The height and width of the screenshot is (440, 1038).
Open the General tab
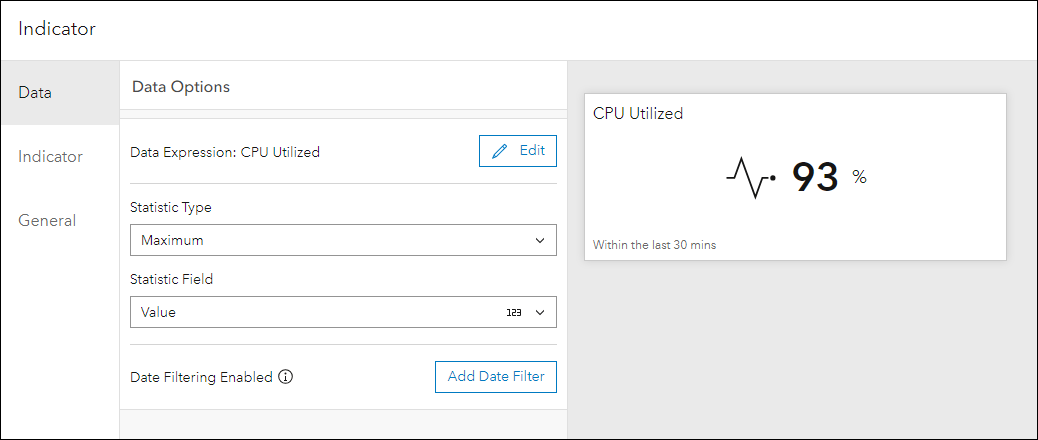47,220
